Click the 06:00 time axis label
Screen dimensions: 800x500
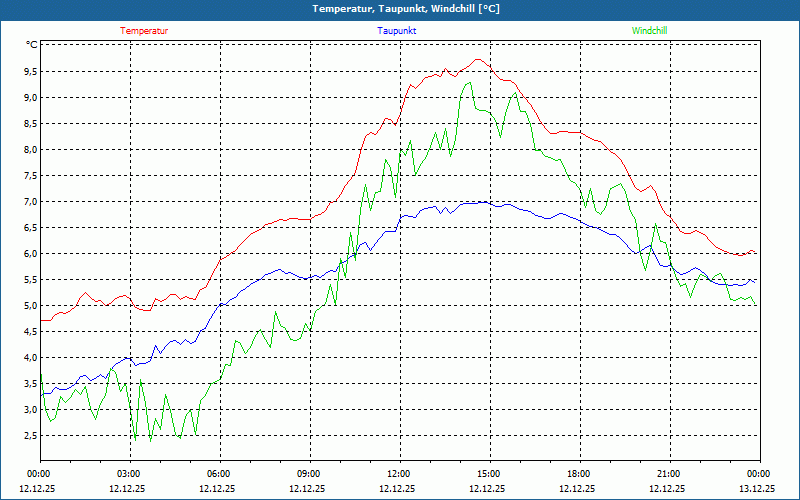click(218, 474)
